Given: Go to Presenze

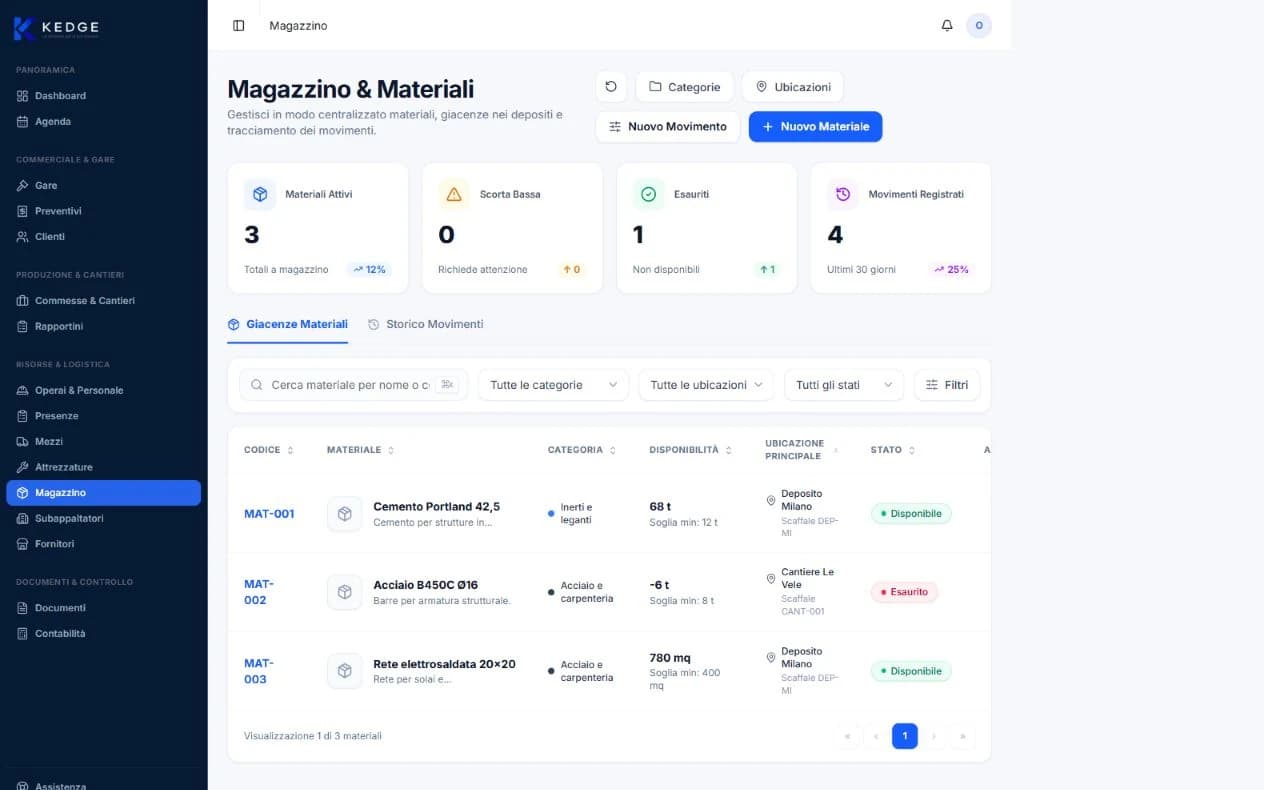Looking at the screenshot, I should [103, 416].
